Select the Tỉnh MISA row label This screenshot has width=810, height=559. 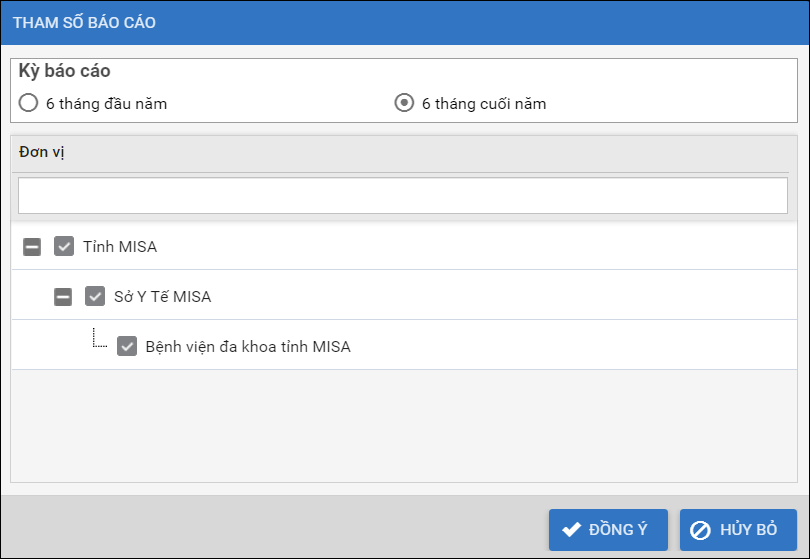click(120, 246)
